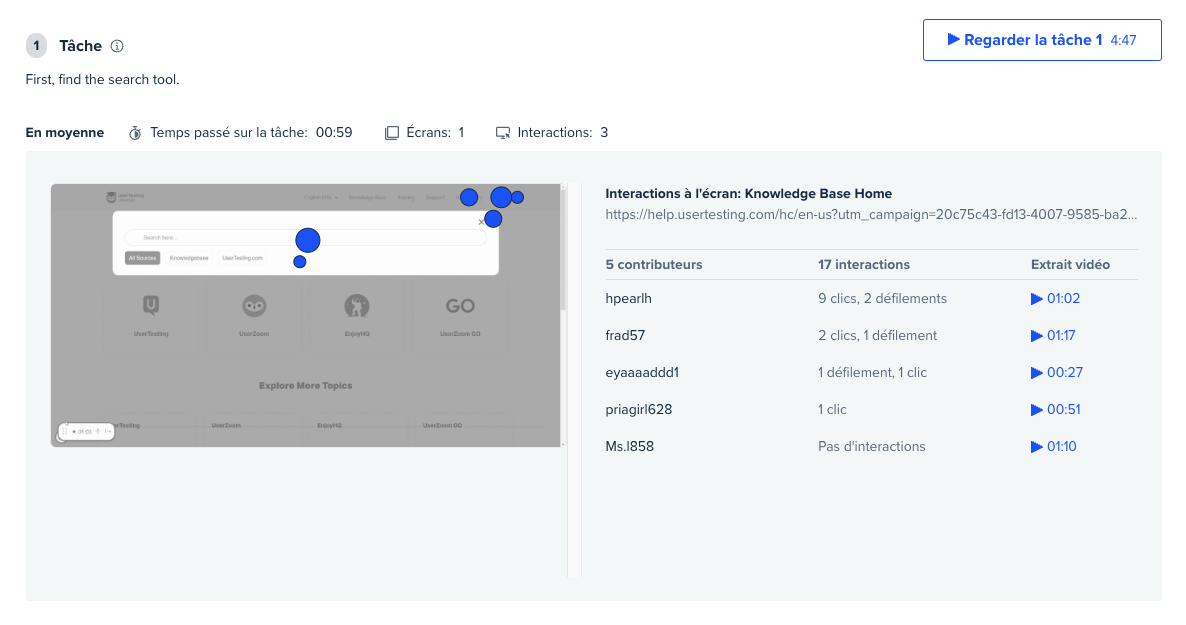Click the 5 contributeurs column header

pos(654,265)
